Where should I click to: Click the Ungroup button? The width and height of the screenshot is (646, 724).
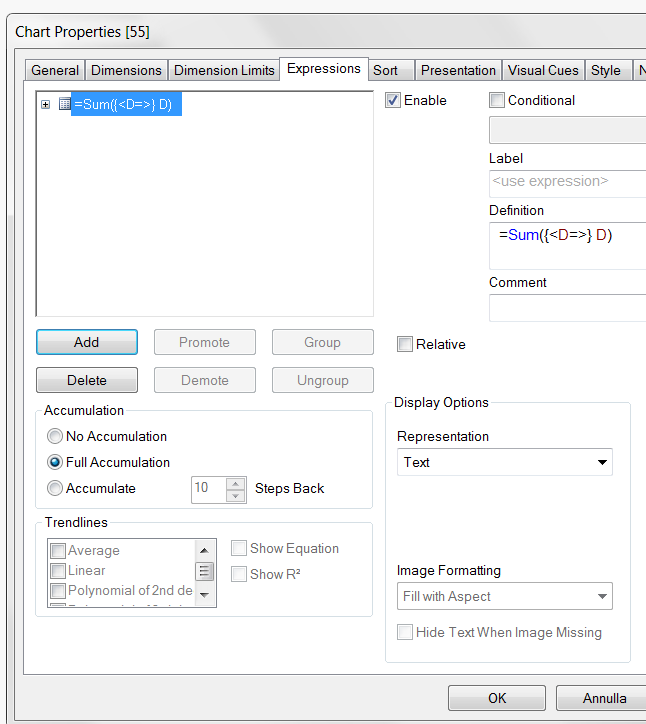pos(323,380)
